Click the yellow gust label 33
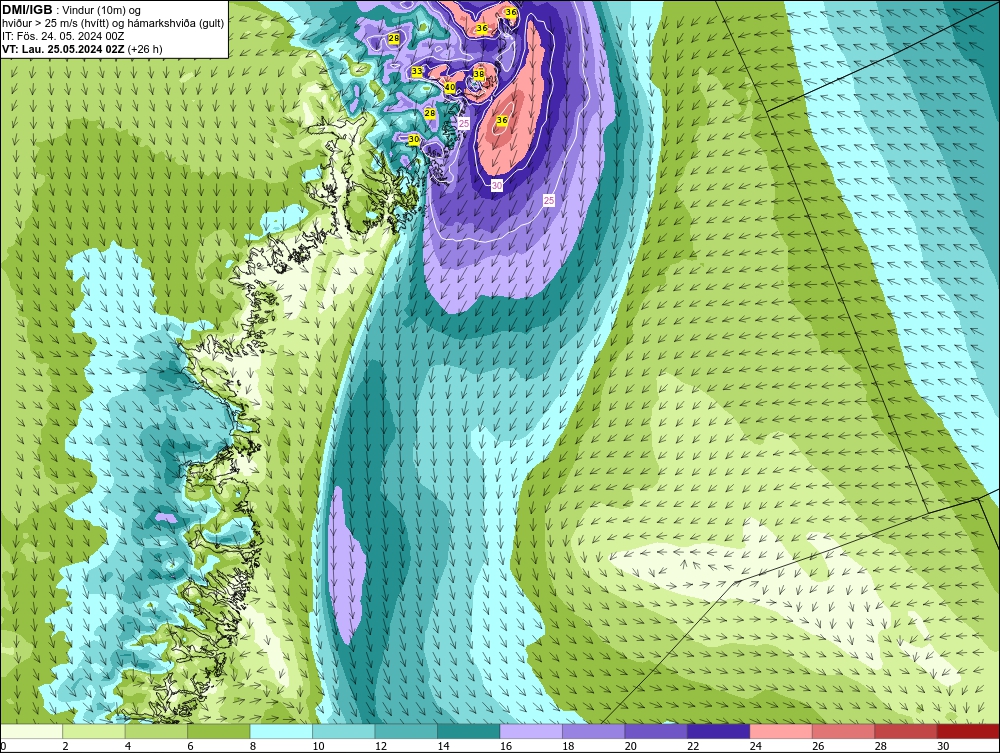The width and height of the screenshot is (1000, 753). 417,71
